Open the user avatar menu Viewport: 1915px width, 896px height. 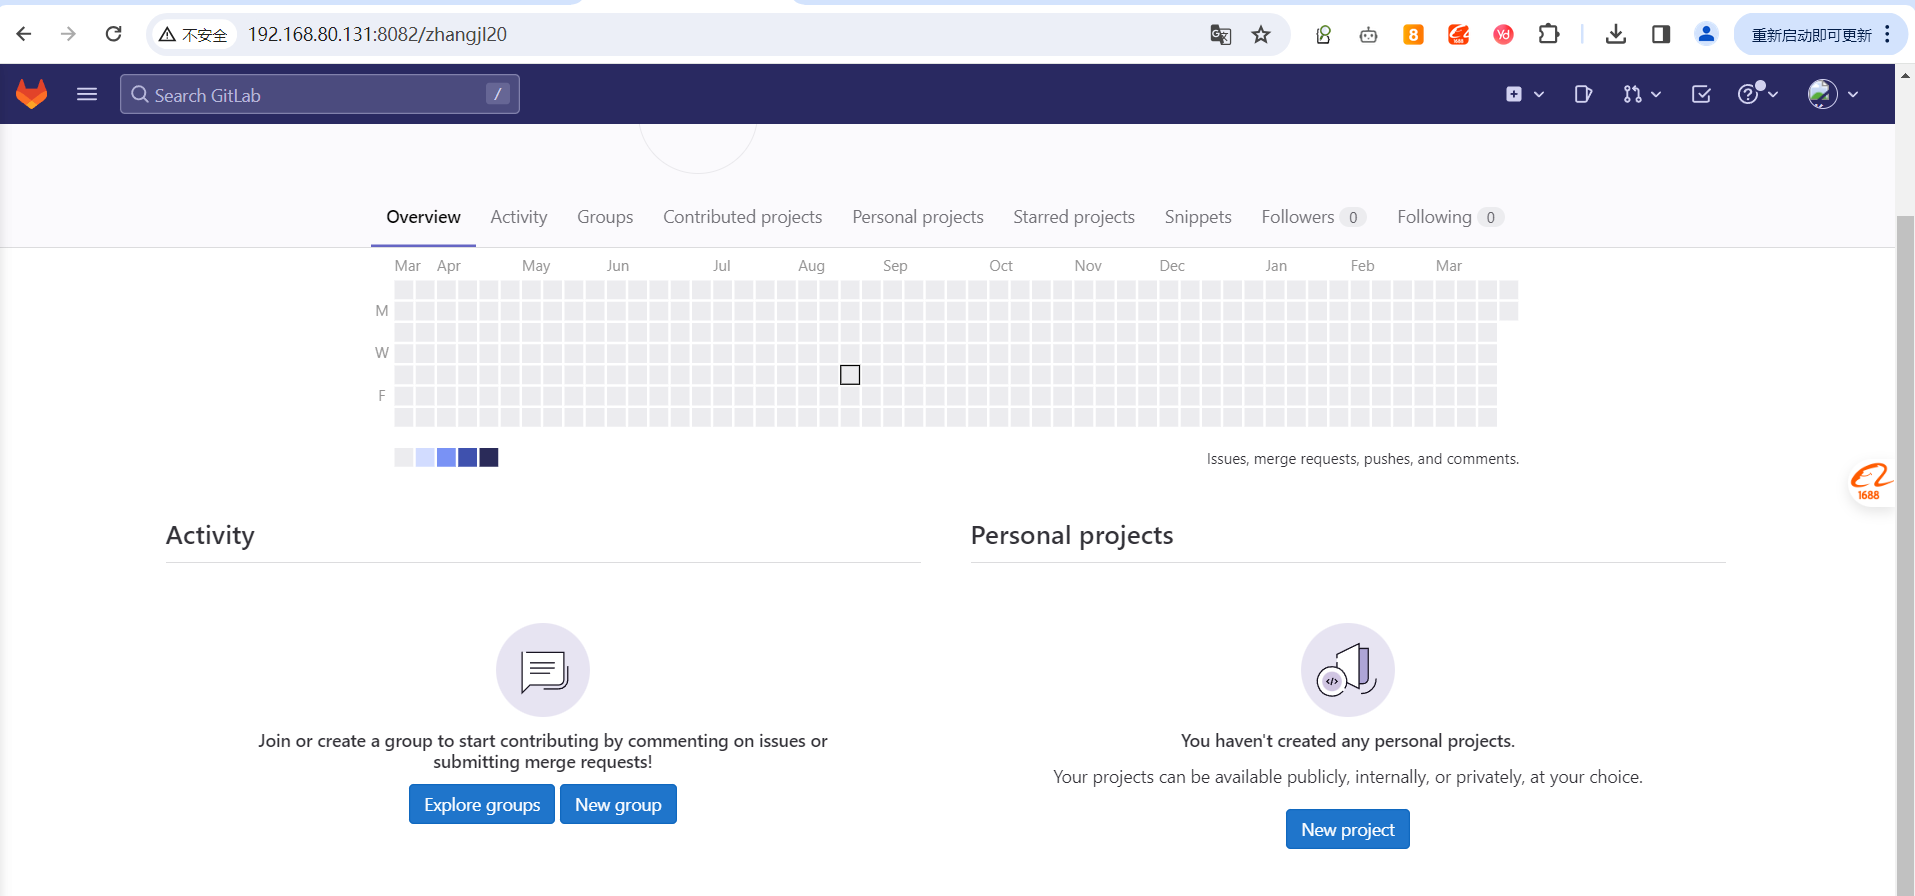(1832, 94)
